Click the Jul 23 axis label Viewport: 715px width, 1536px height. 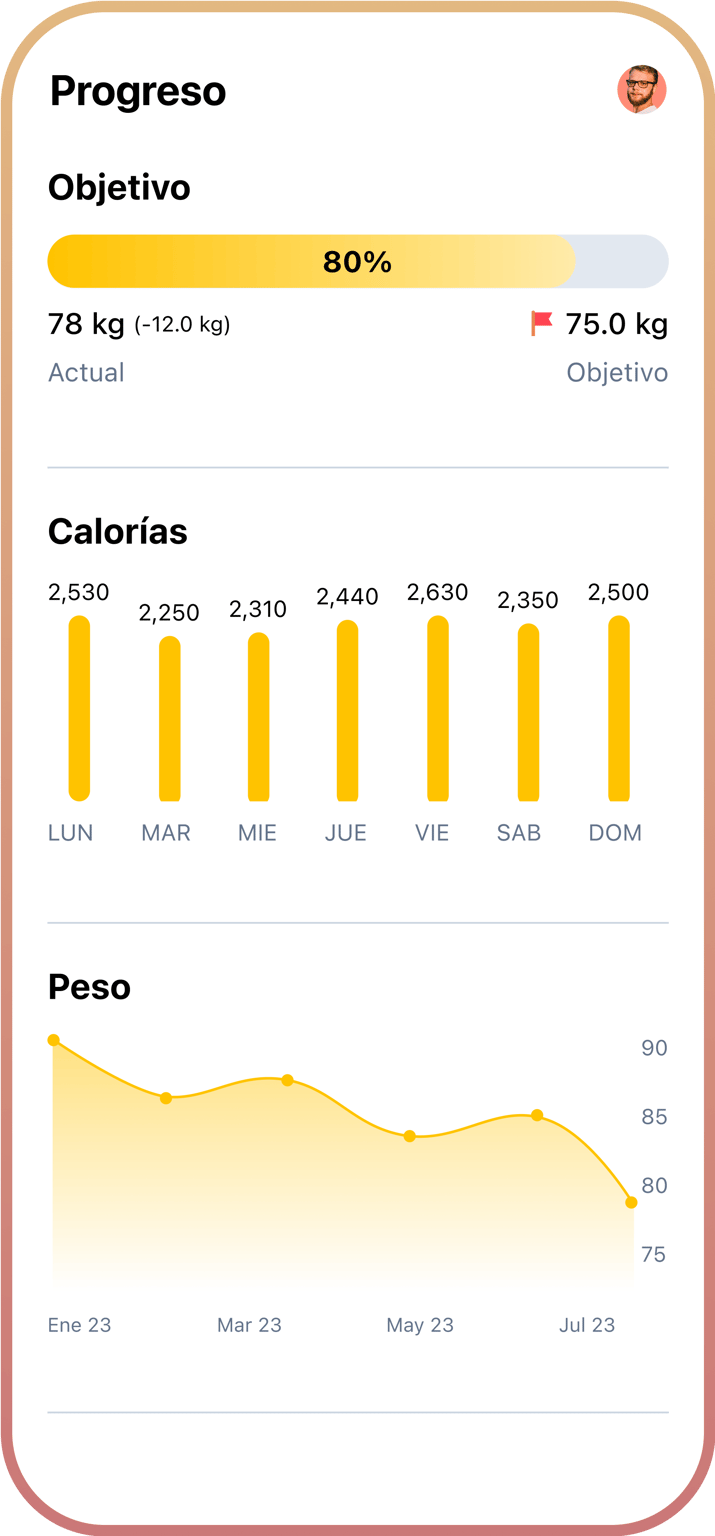587,1324
